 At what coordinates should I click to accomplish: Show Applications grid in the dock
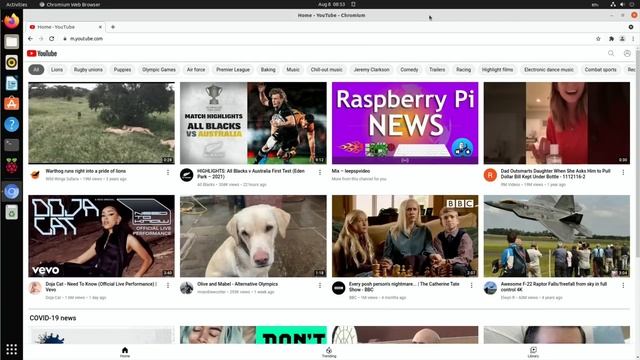[11, 349]
